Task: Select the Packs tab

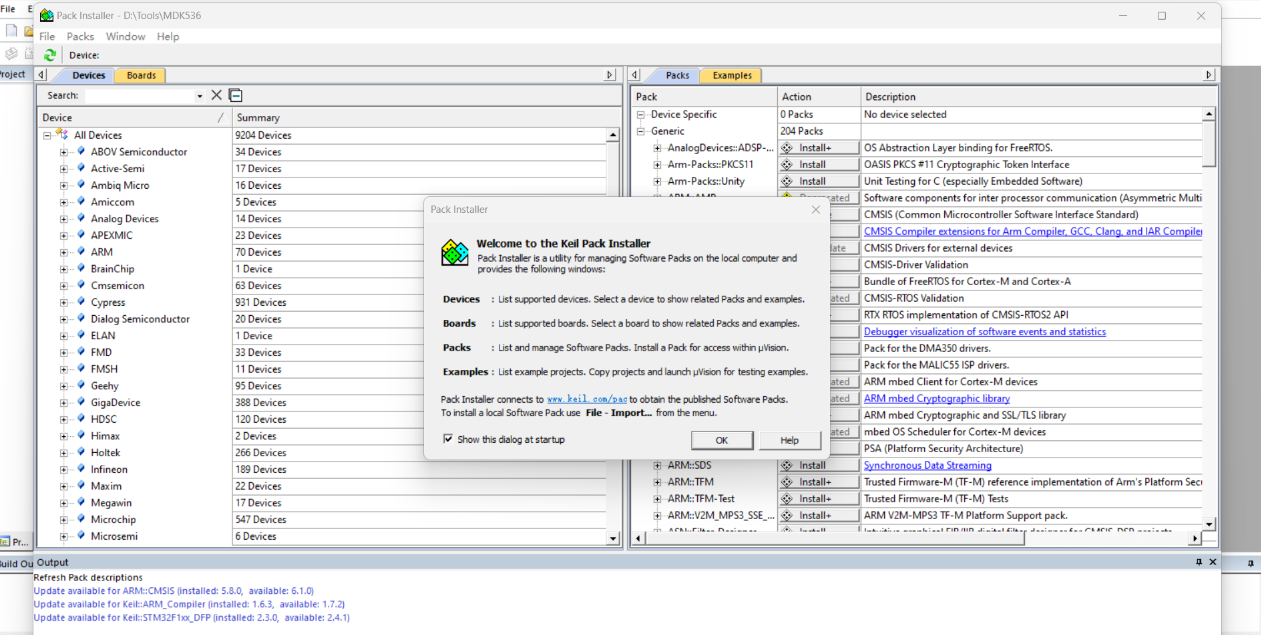Action: click(x=676, y=75)
